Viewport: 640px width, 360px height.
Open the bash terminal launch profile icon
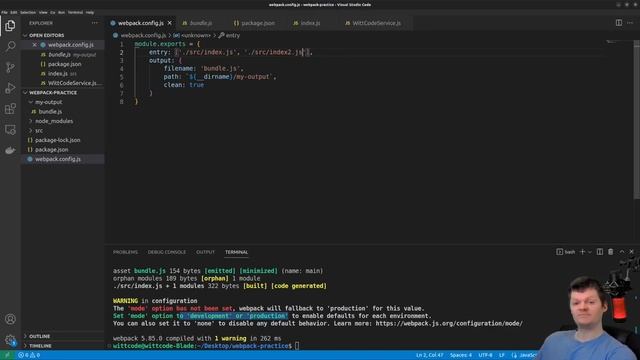565,252
